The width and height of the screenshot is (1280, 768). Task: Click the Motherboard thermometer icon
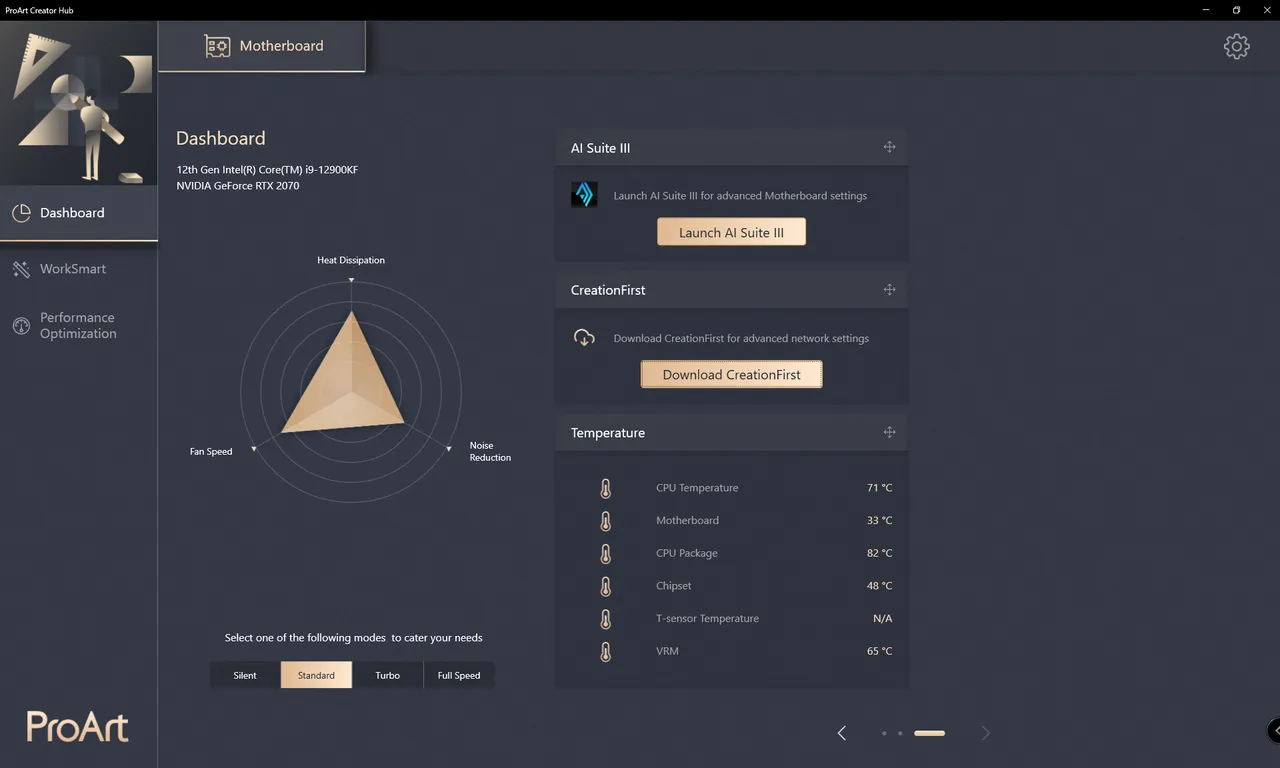605,521
